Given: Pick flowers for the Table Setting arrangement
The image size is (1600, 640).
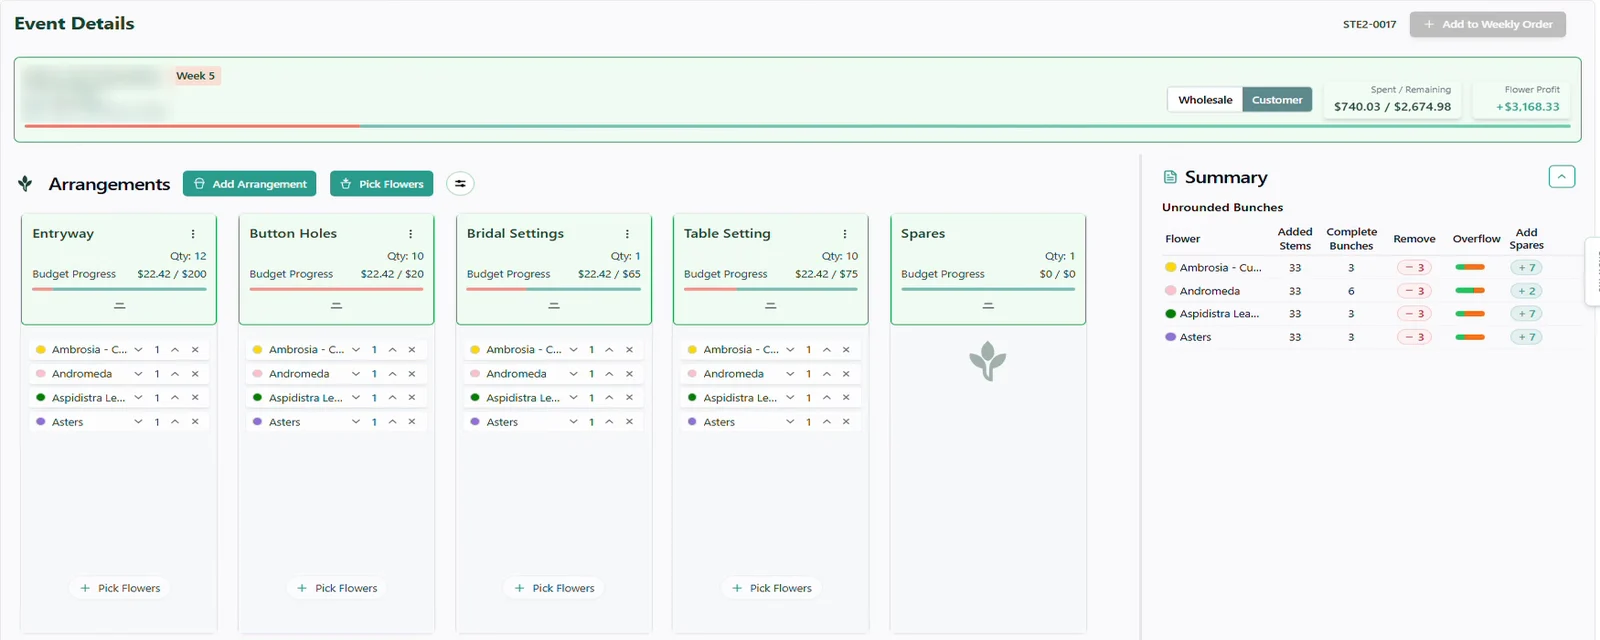Looking at the screenshot, I should (x=771, y=588).
